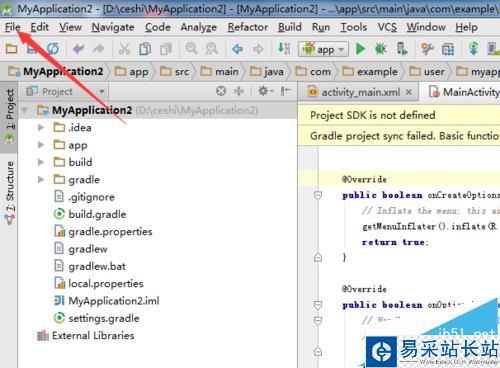This screenshot has width=500, height=368.
Task: Open the Analyze menu
Action: point(199,27)
